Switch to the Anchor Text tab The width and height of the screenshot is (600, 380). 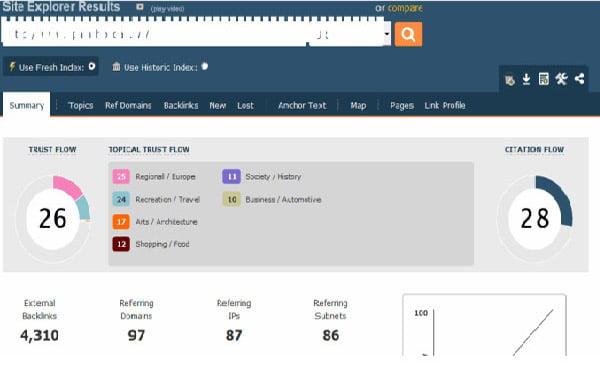[x=302, y=105]
